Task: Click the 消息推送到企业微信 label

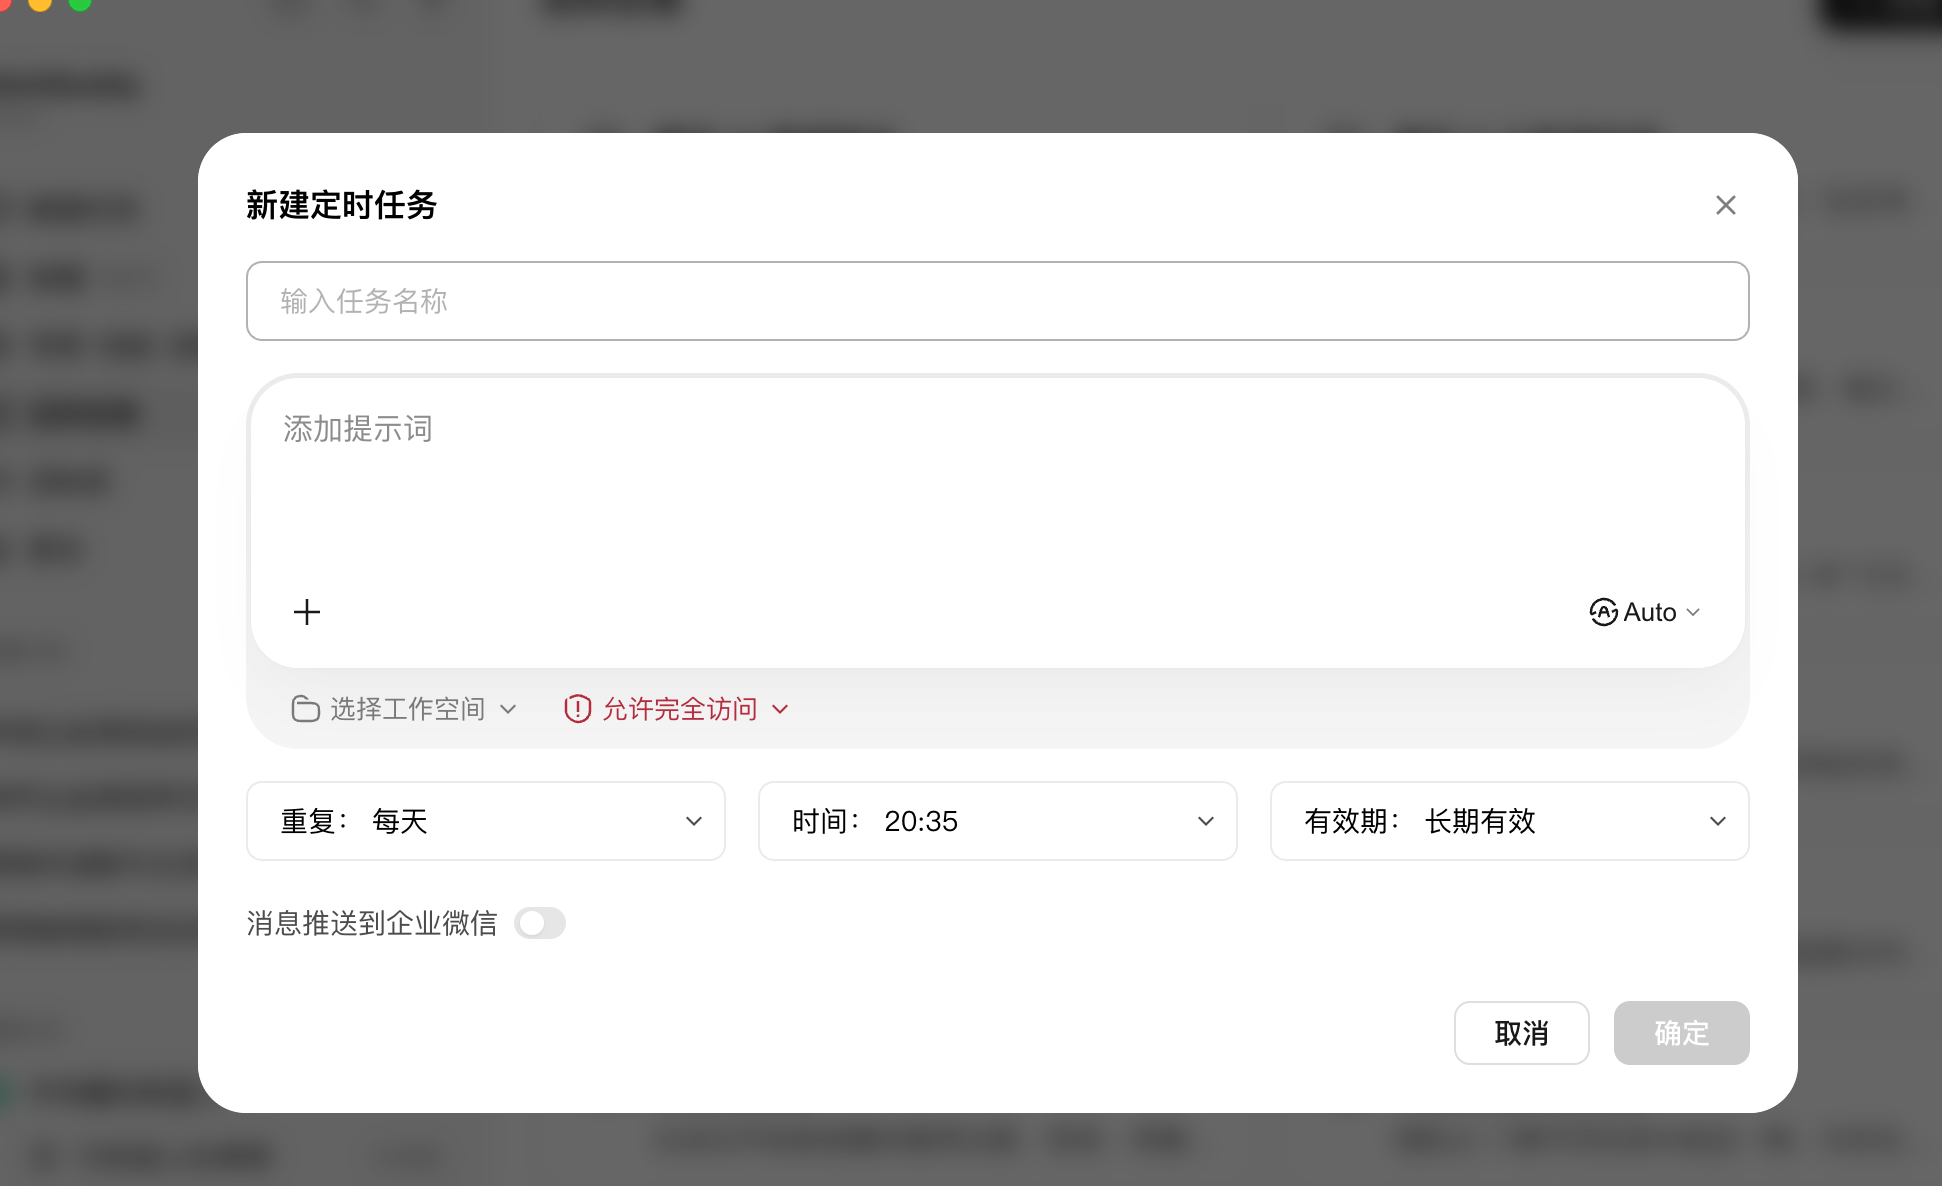Action: click(x=372, y=923)
